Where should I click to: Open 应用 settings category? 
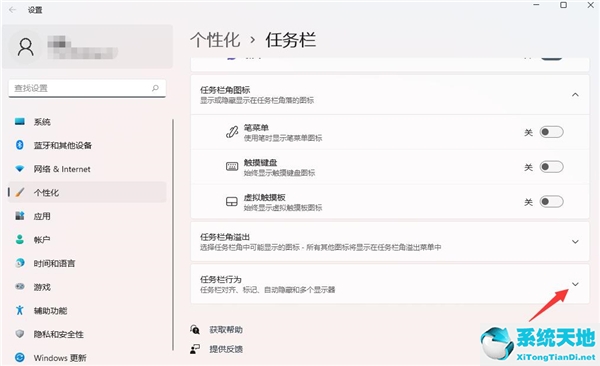(x=87, y=216)
